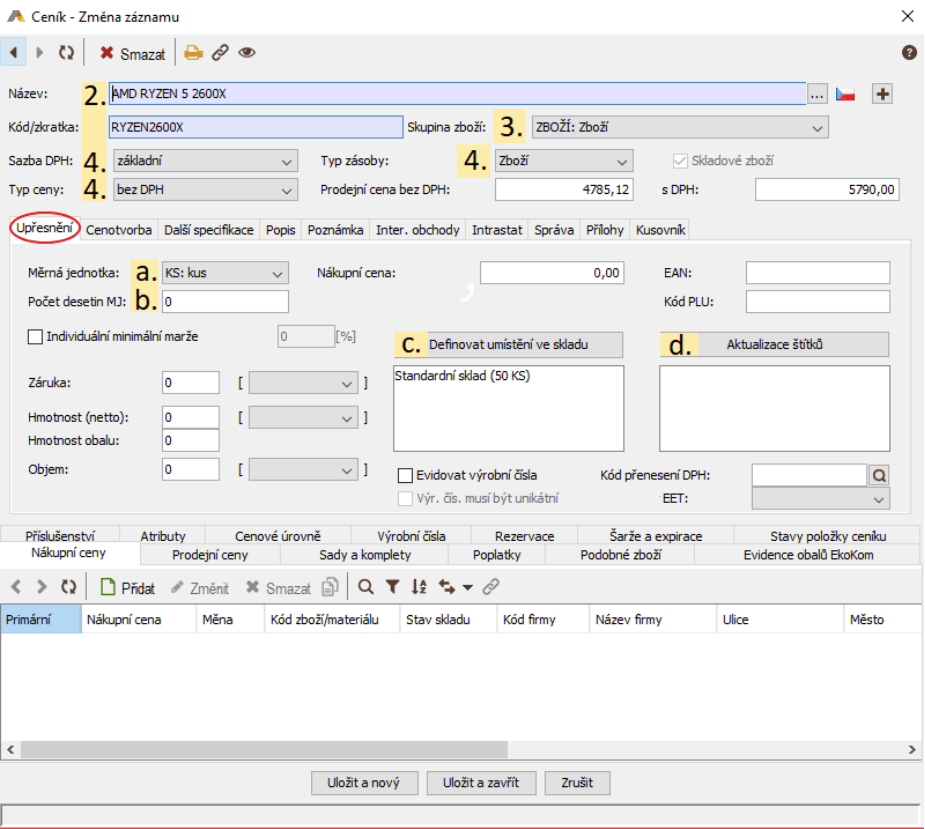
Task: Search the list with magnifier icon
Action: (x=366, y=586)
